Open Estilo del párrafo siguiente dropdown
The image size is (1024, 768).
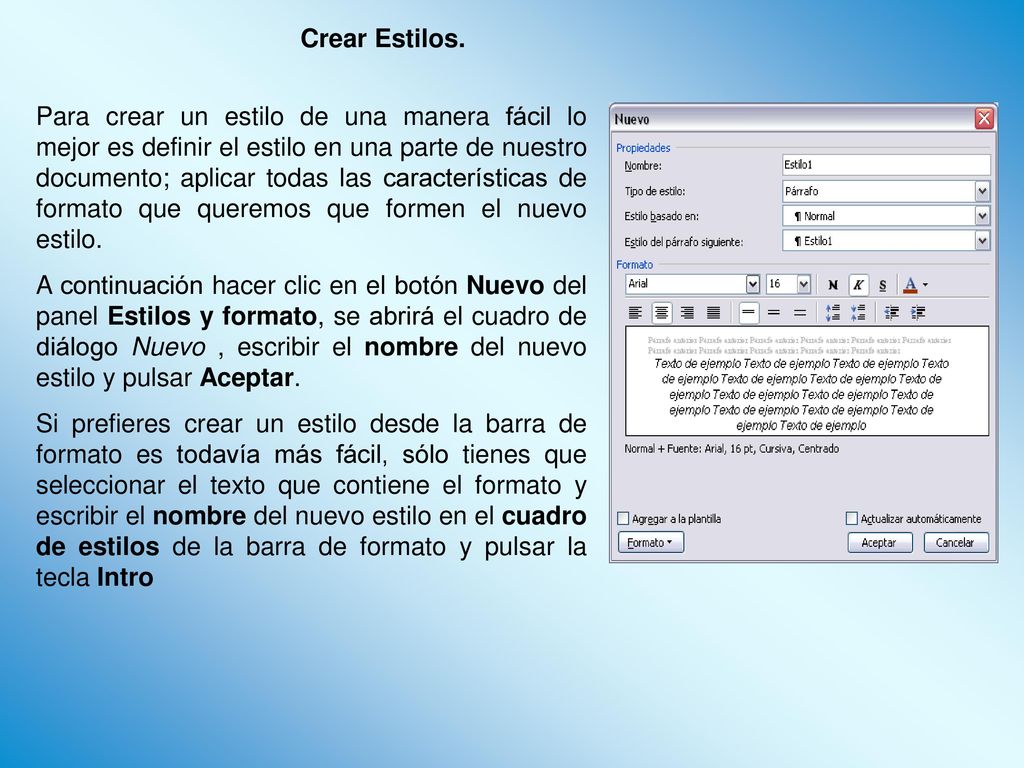click(982, 241)
